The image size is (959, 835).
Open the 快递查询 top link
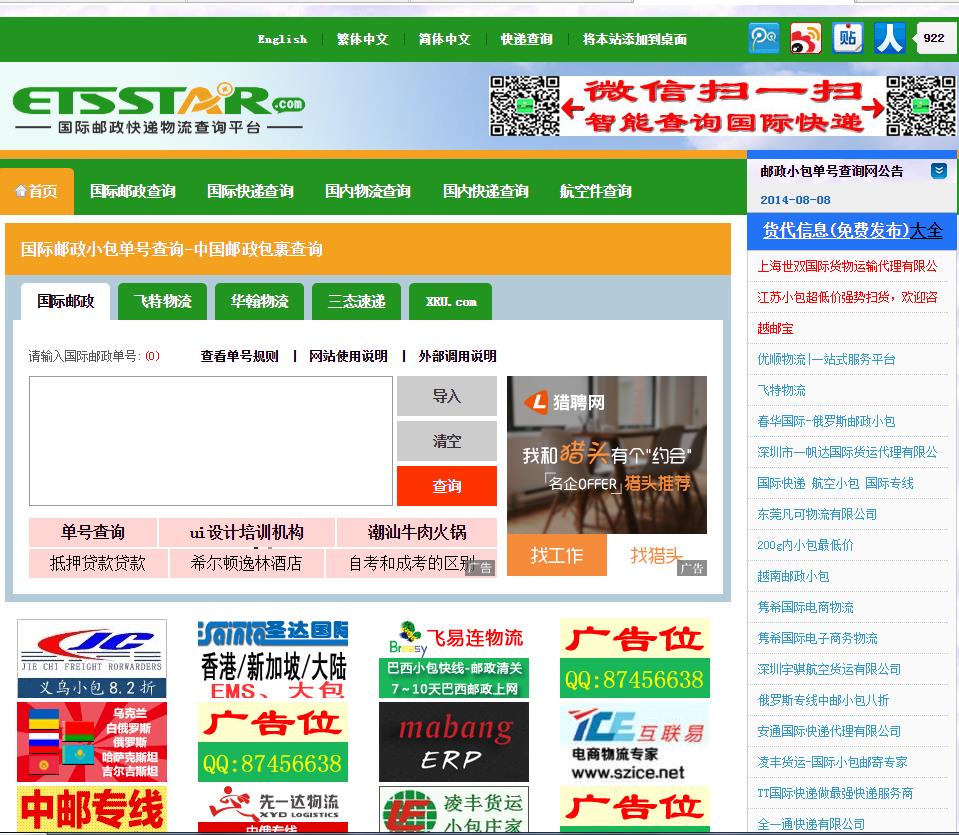[527, 39]
